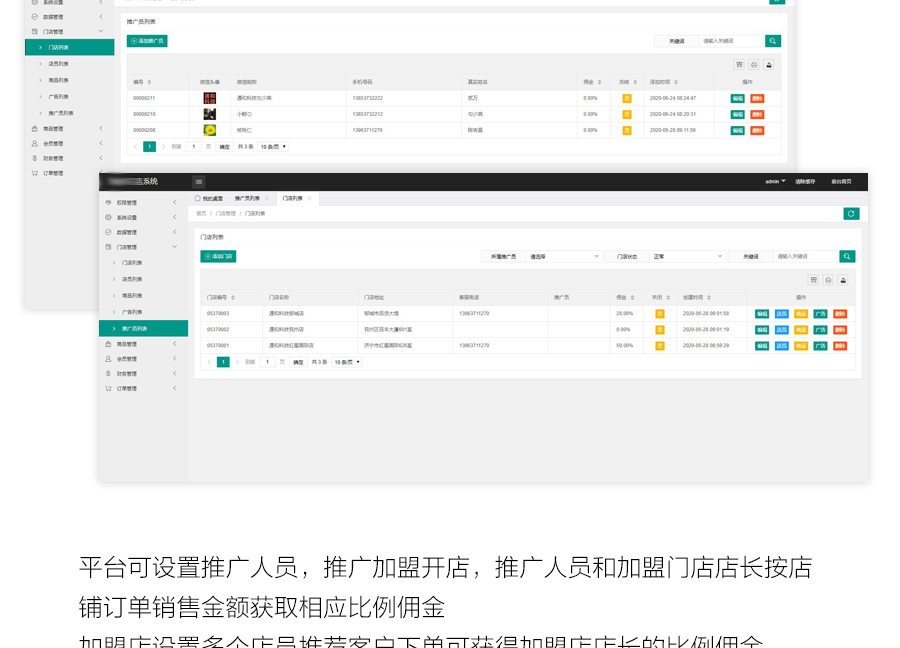
Task: Open the admin user dropdown in header
Action: [775, 181]
